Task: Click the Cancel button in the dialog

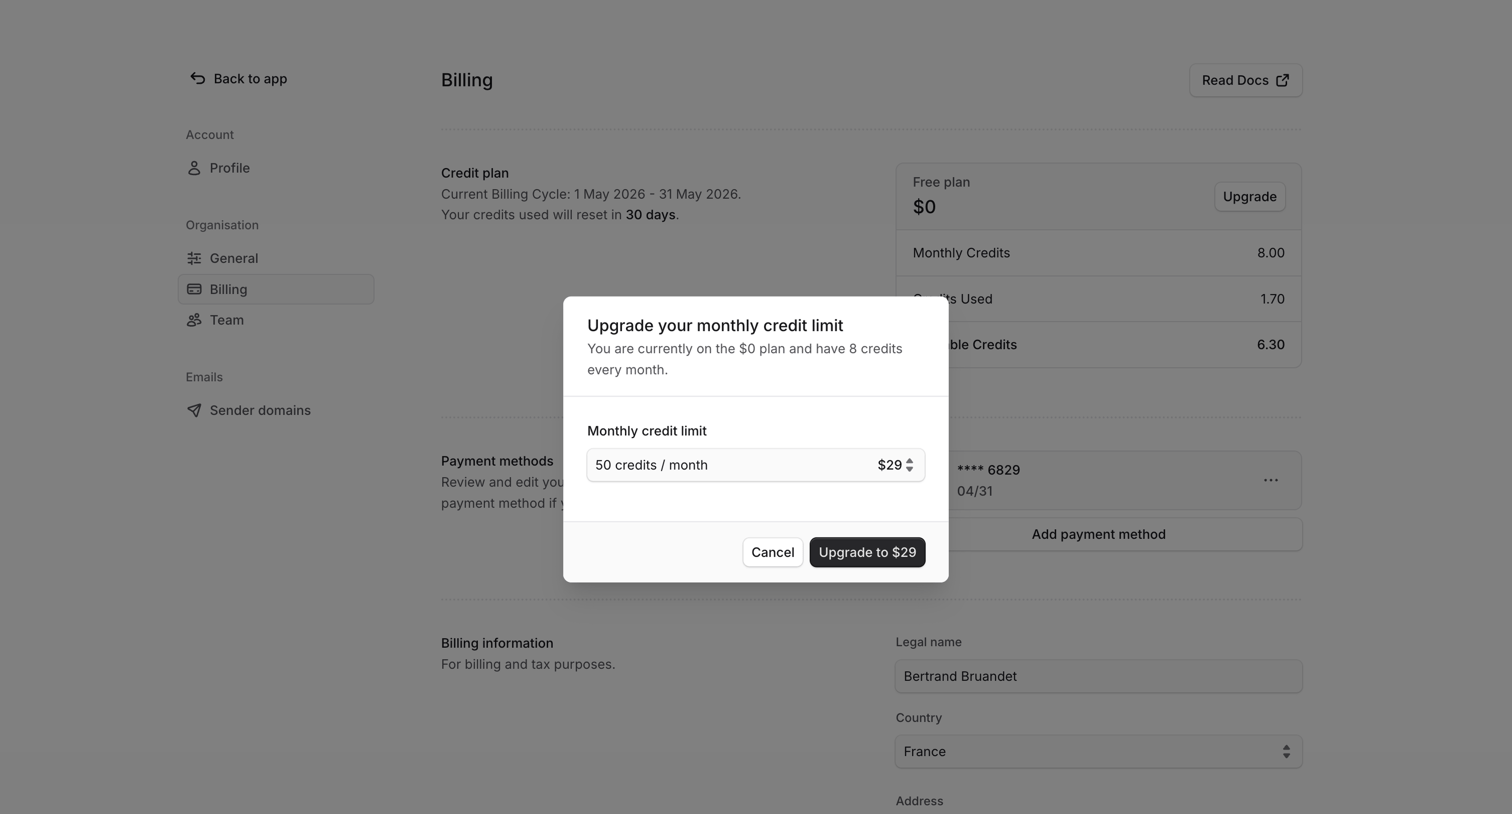Action: coord(772,552)
